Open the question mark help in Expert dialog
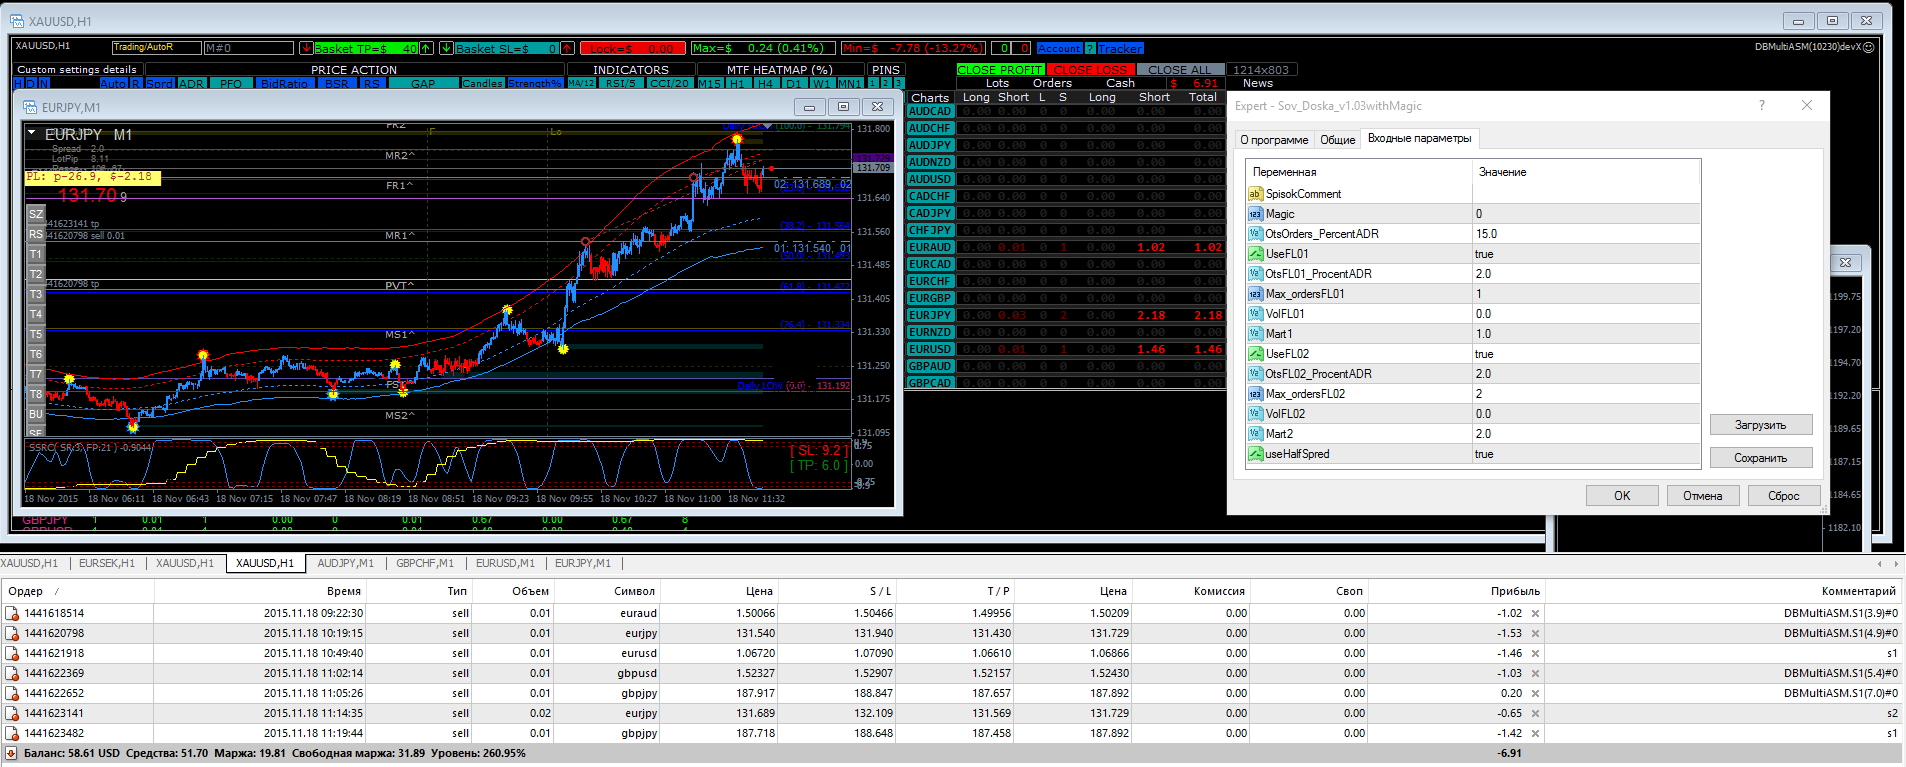 pyautogui.click(x=1762, y=105)
